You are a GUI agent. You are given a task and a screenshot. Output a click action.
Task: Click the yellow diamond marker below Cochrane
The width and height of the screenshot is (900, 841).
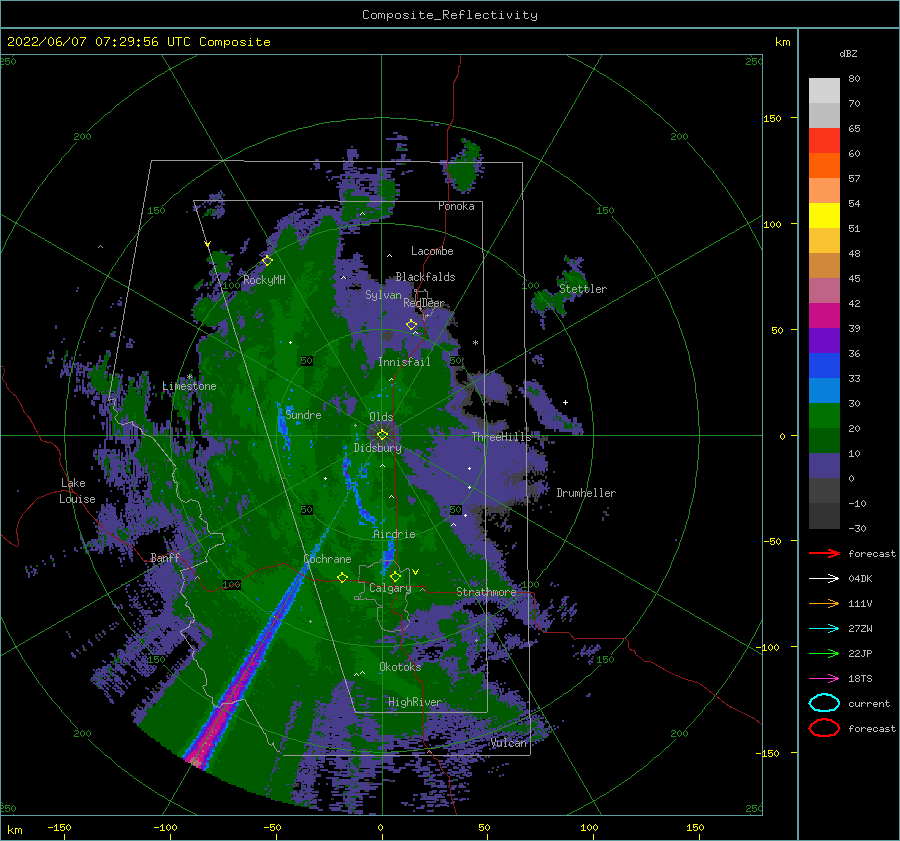click(x=343, y=577)
